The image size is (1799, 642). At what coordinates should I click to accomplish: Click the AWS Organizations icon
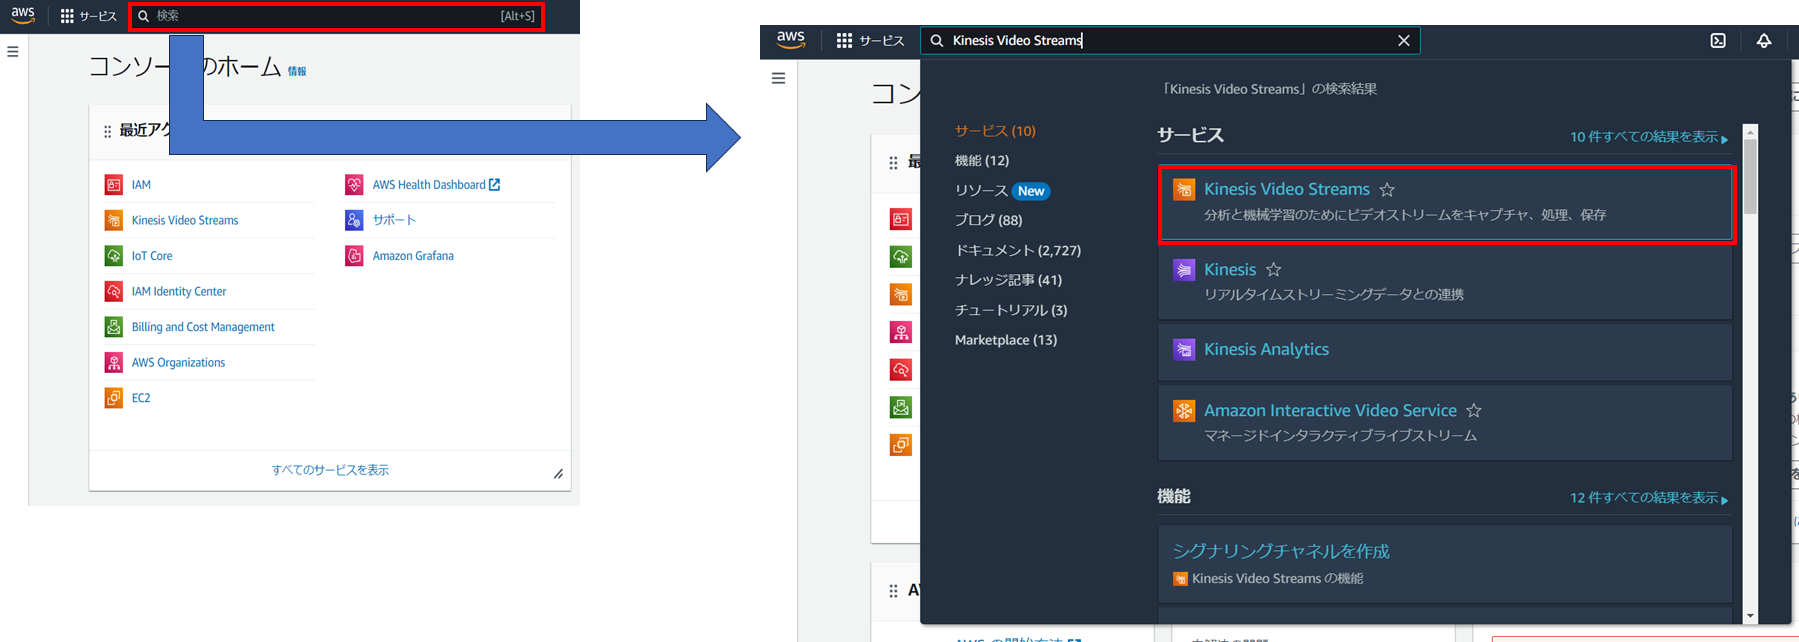click(x=114, y=362)
